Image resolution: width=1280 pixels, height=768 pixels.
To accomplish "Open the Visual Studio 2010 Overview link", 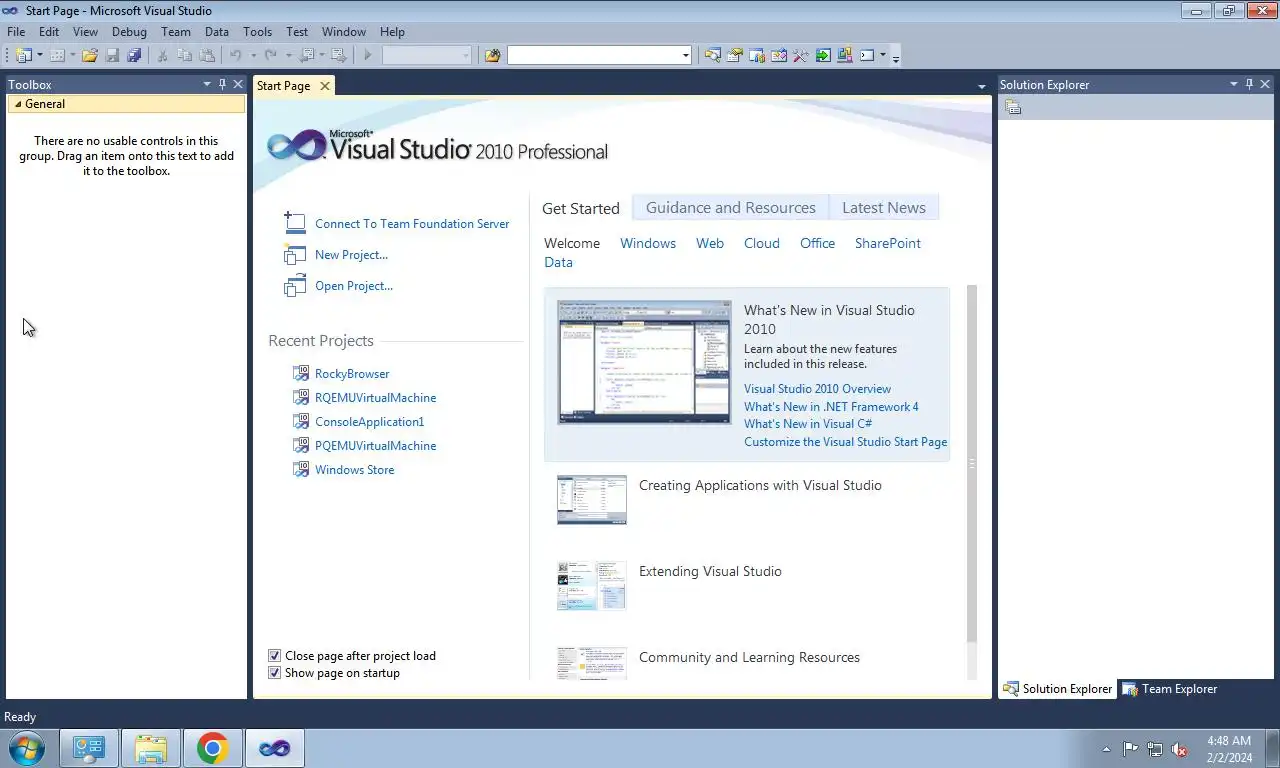I will tap(817, 389).
